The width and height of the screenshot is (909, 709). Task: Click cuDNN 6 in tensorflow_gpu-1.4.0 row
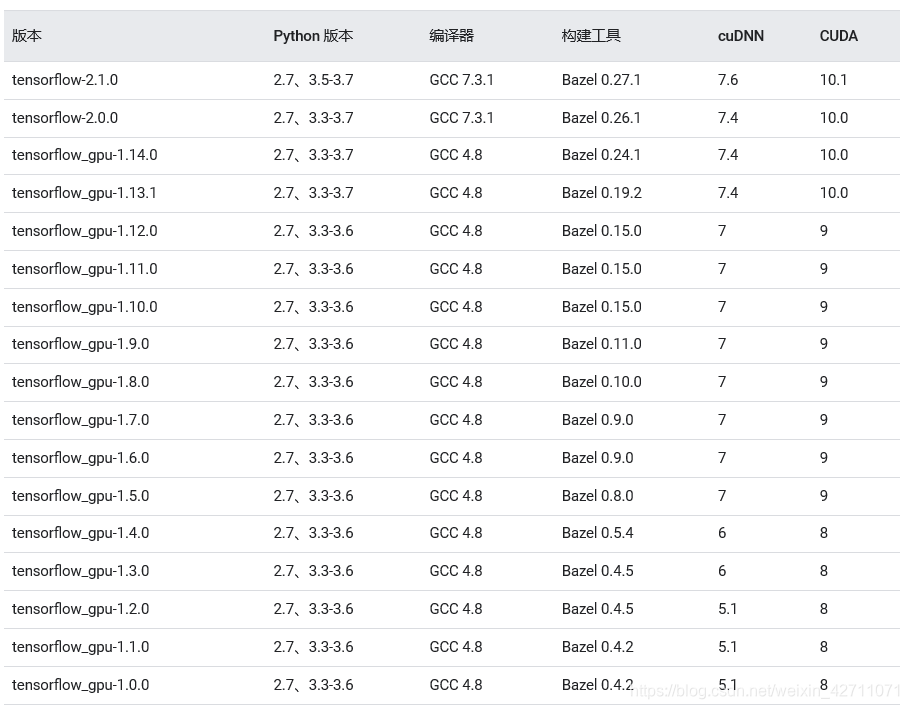click(722, 533)
